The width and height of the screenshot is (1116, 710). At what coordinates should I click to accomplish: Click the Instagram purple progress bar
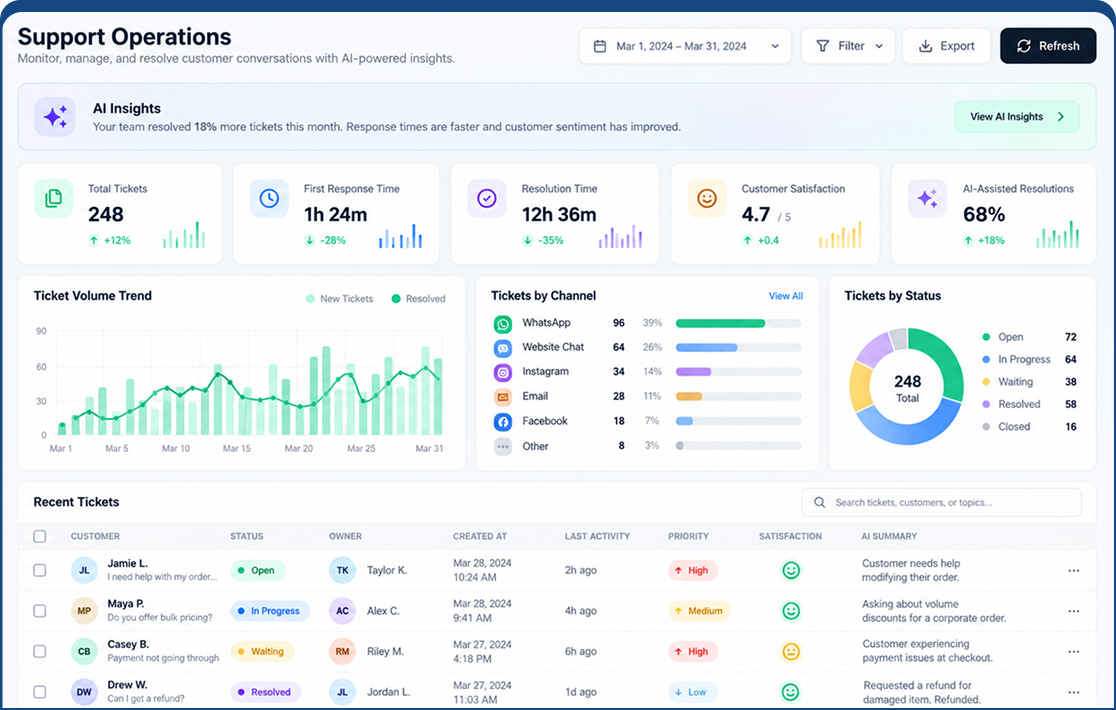click(693, 372)
